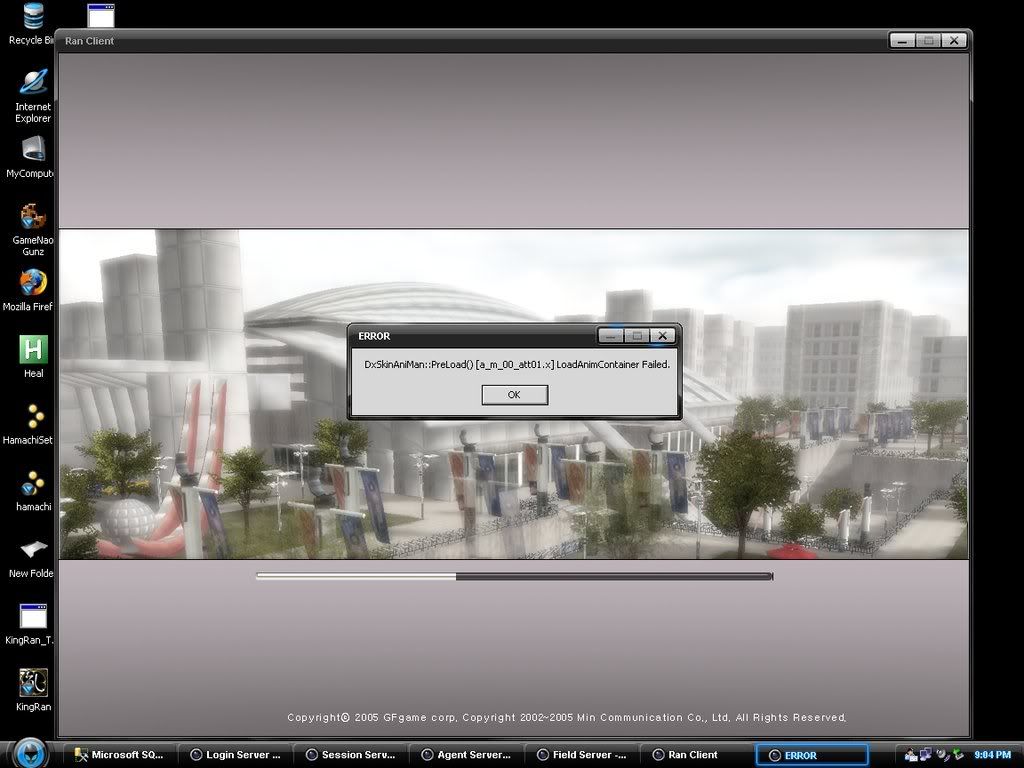The height and width of the screenshot is (768, 1024).
Task: Open the KingRan_T desktop shortcut
Action: click(33, 617)
